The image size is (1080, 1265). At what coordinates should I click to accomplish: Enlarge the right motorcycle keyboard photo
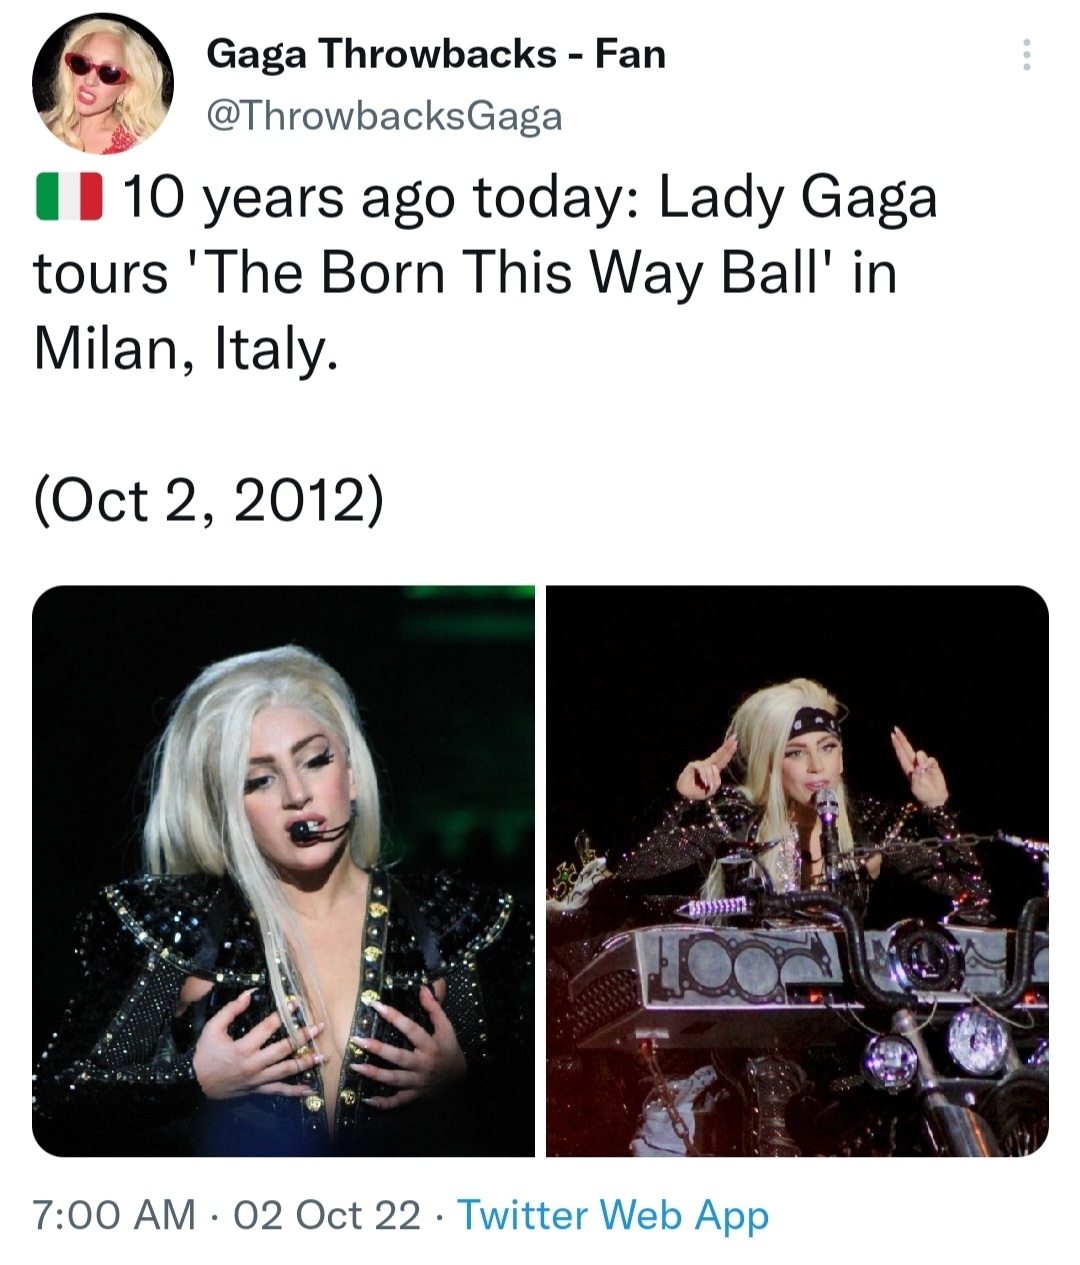coord(797,871)
